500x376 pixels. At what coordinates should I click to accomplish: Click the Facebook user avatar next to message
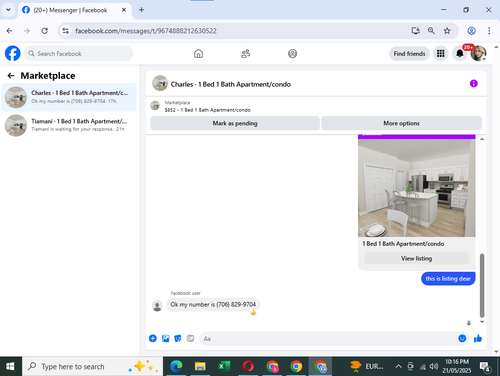(157, 306)
